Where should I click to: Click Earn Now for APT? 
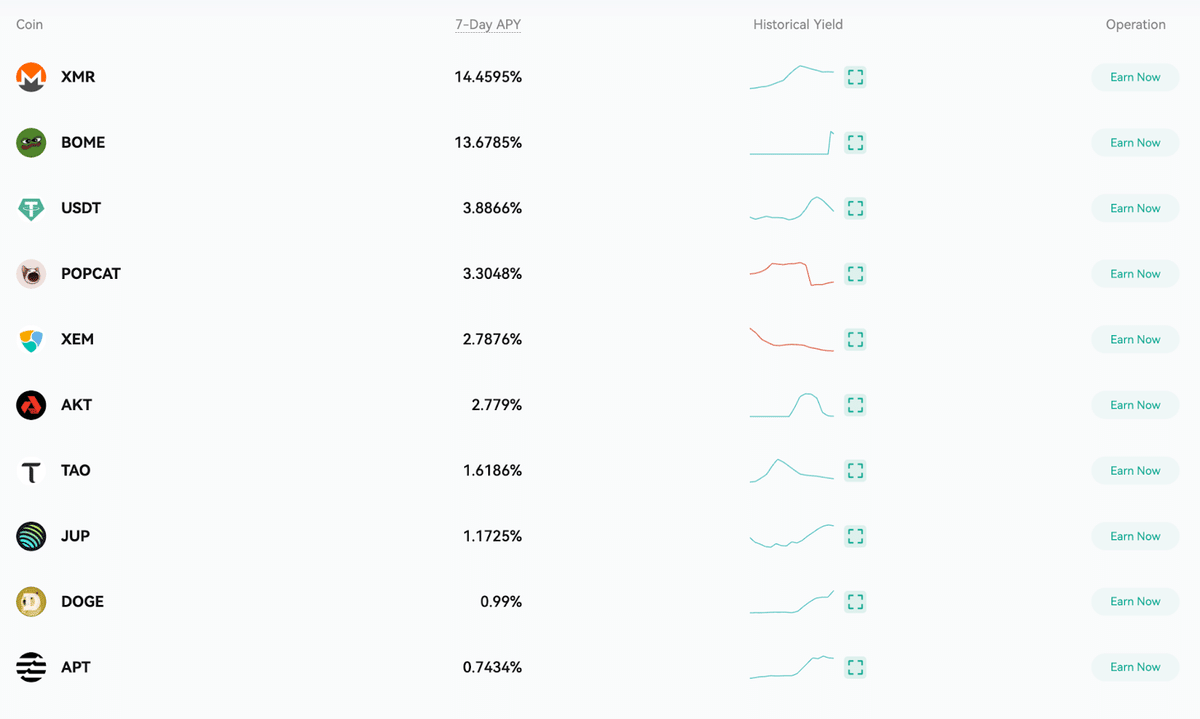point(1135,667)
